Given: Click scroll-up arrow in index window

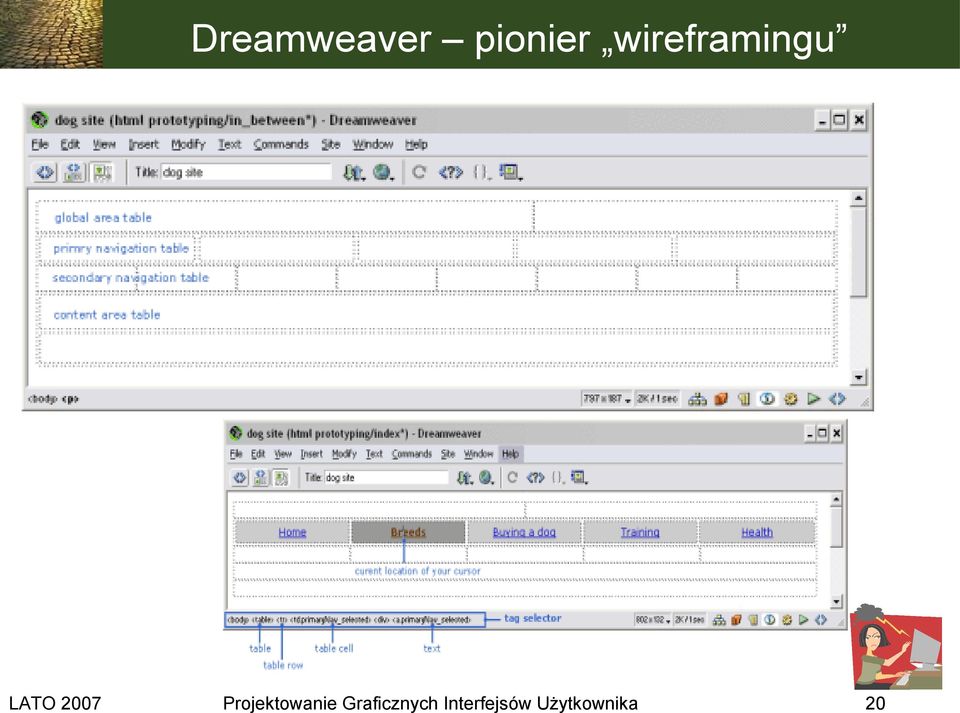Looking at the screenshot, I should pos(836,500).
